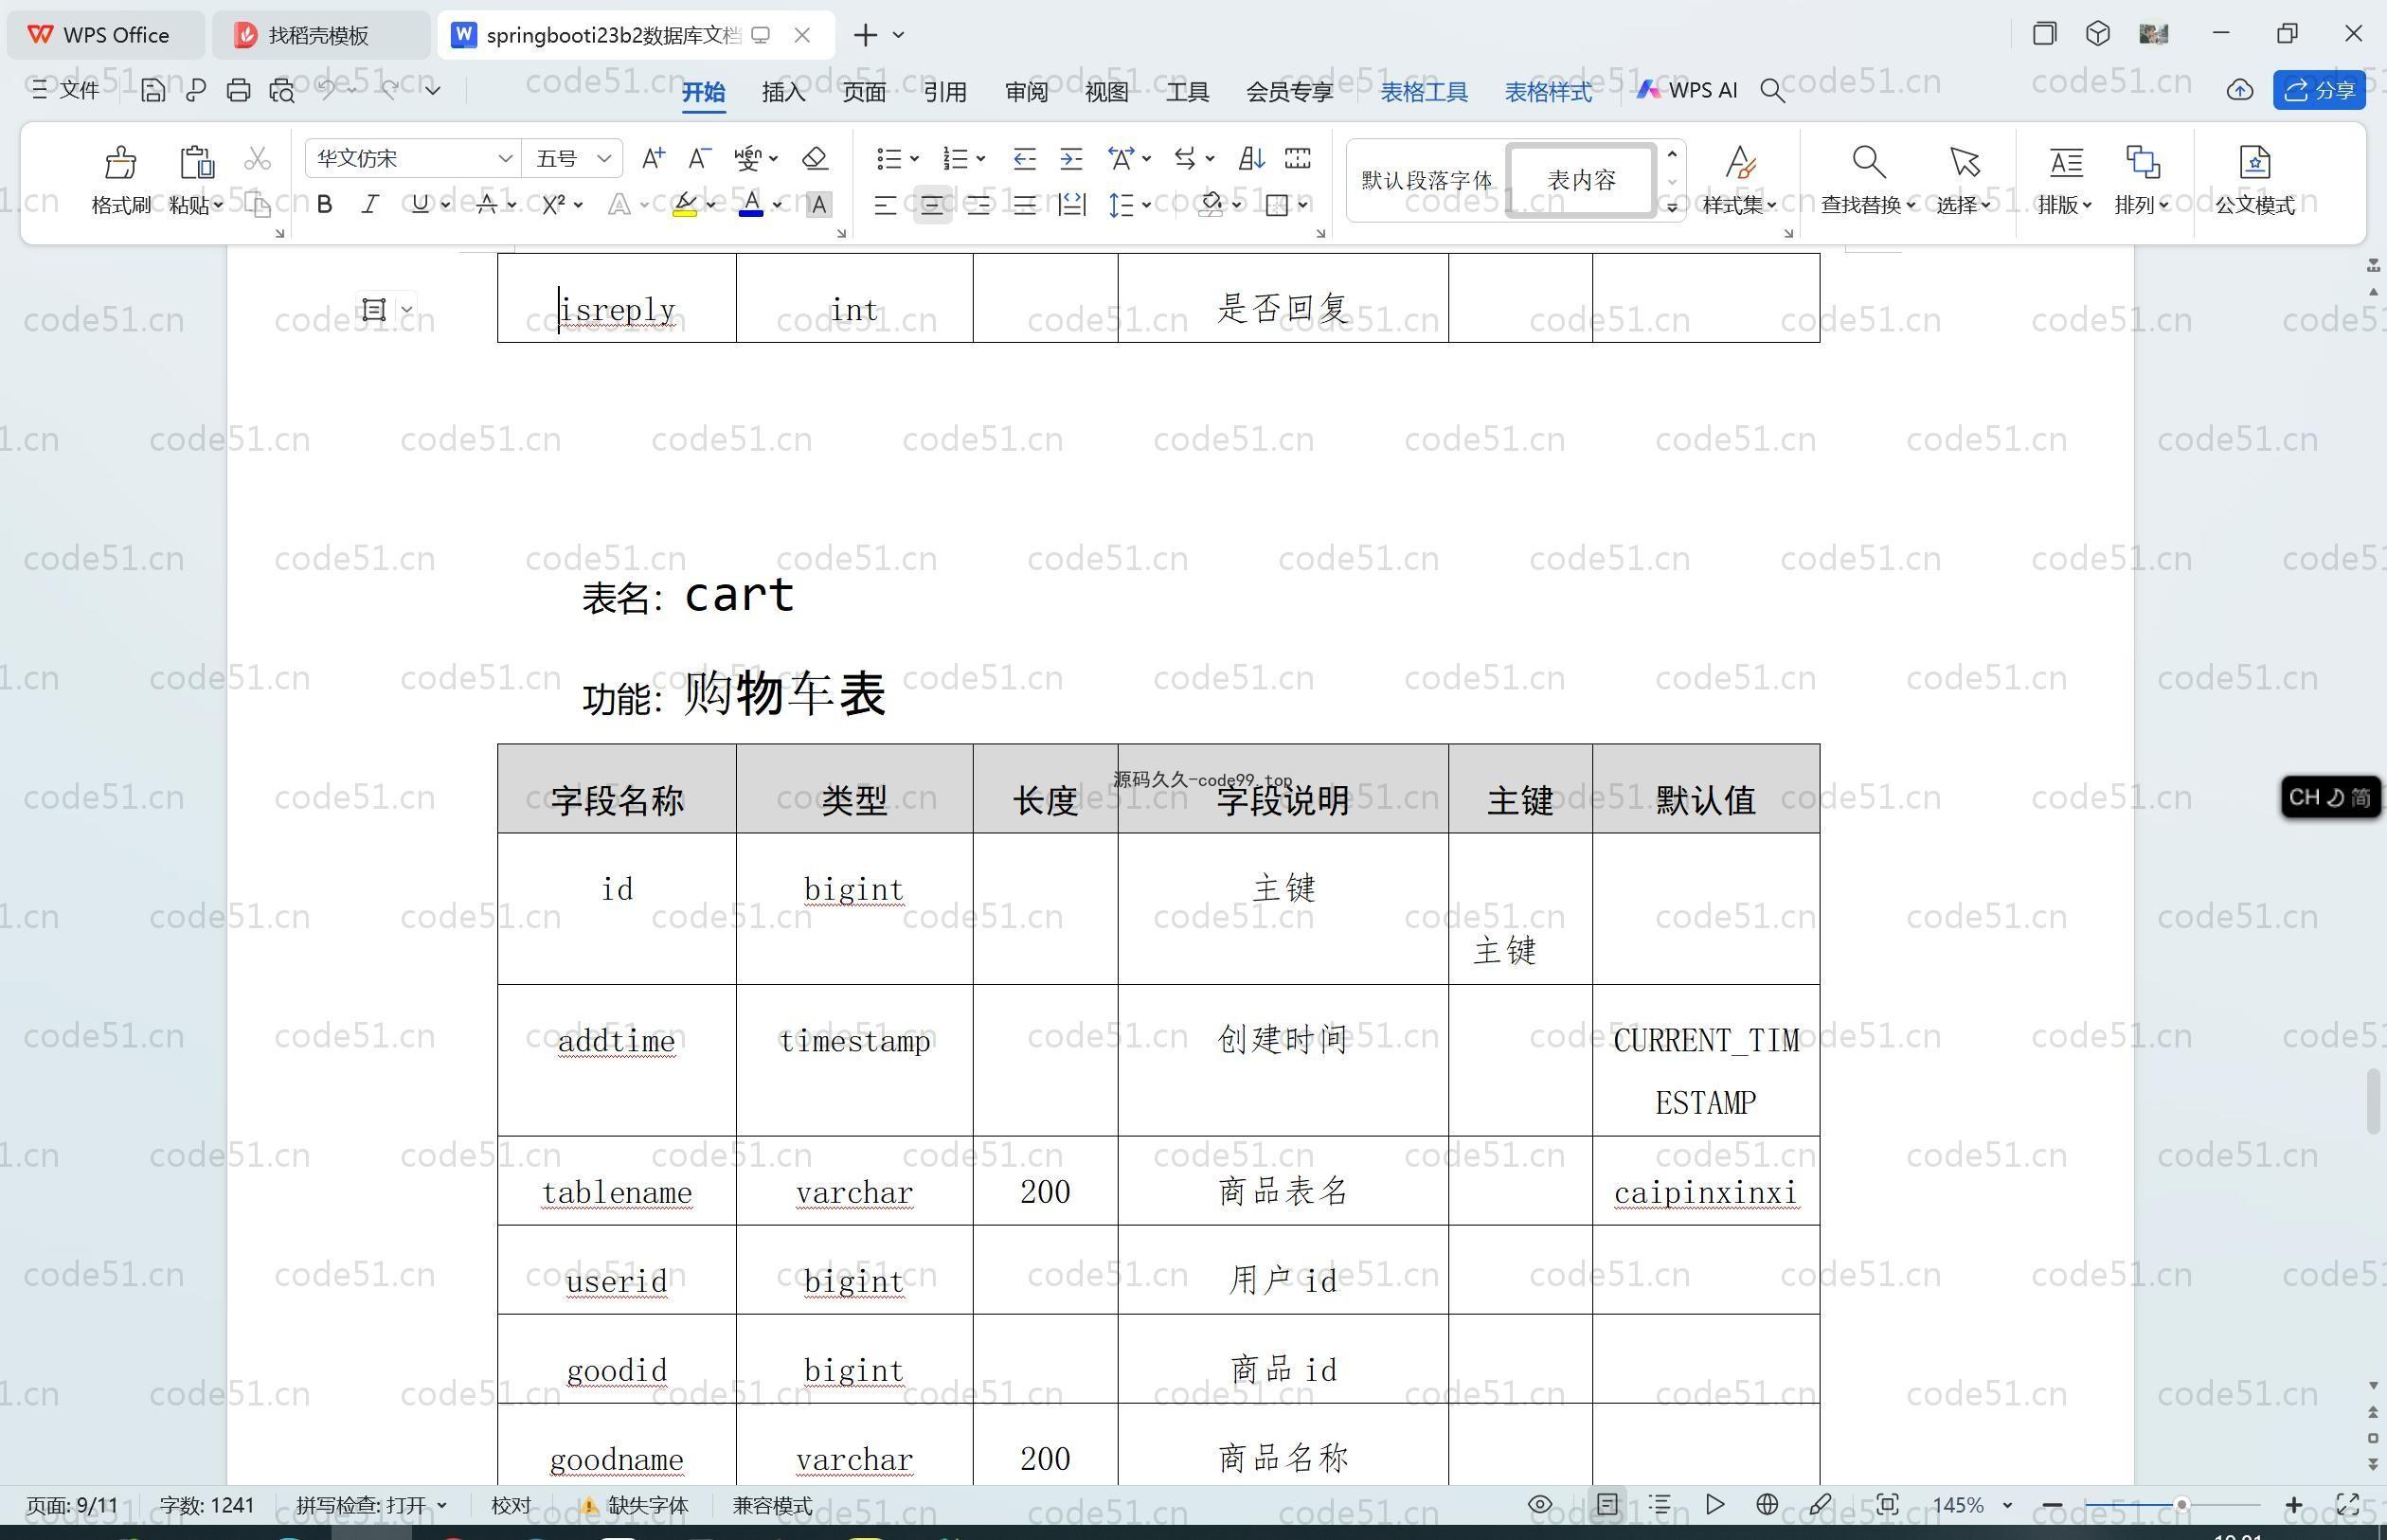The width and height of the screenshot is (2387, 1540).
Task: Click the 缺失字体 missing font warning
Action: tap(634, 1505)
